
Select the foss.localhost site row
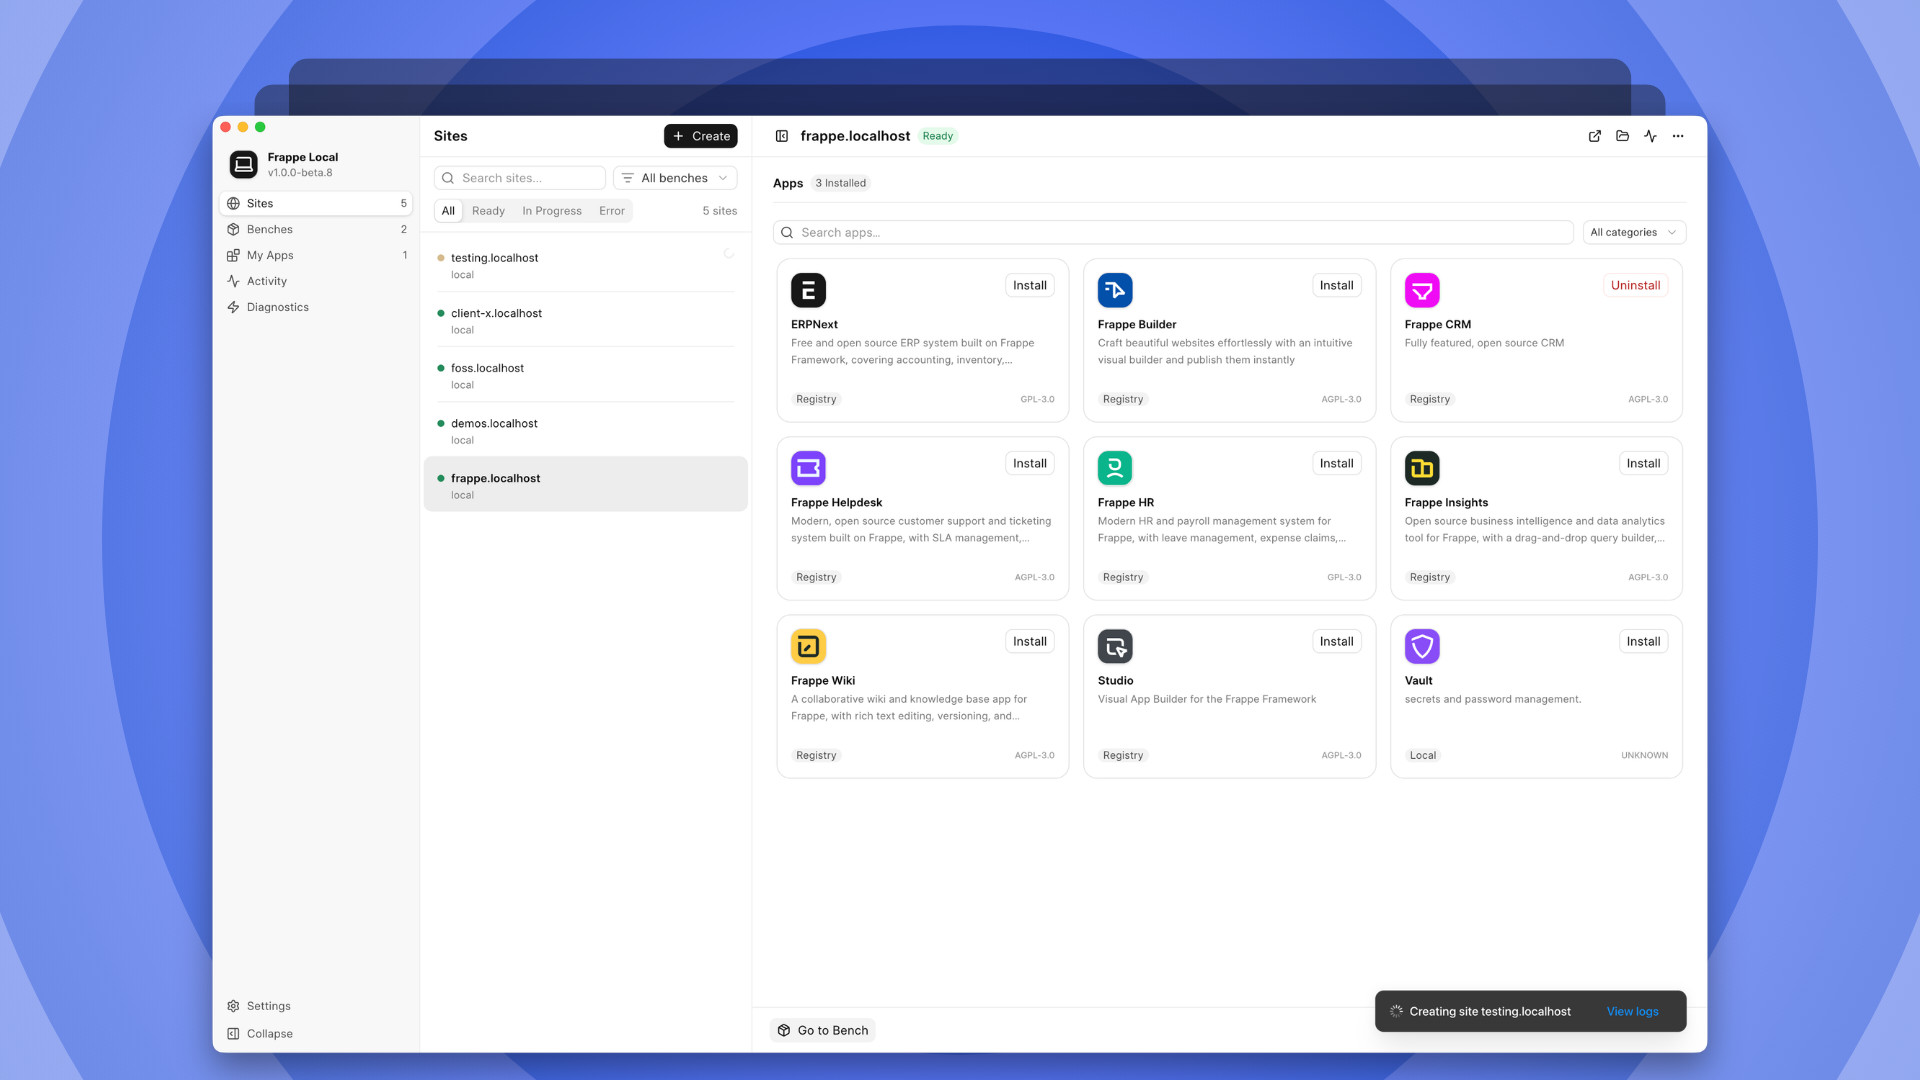(586, 375)
